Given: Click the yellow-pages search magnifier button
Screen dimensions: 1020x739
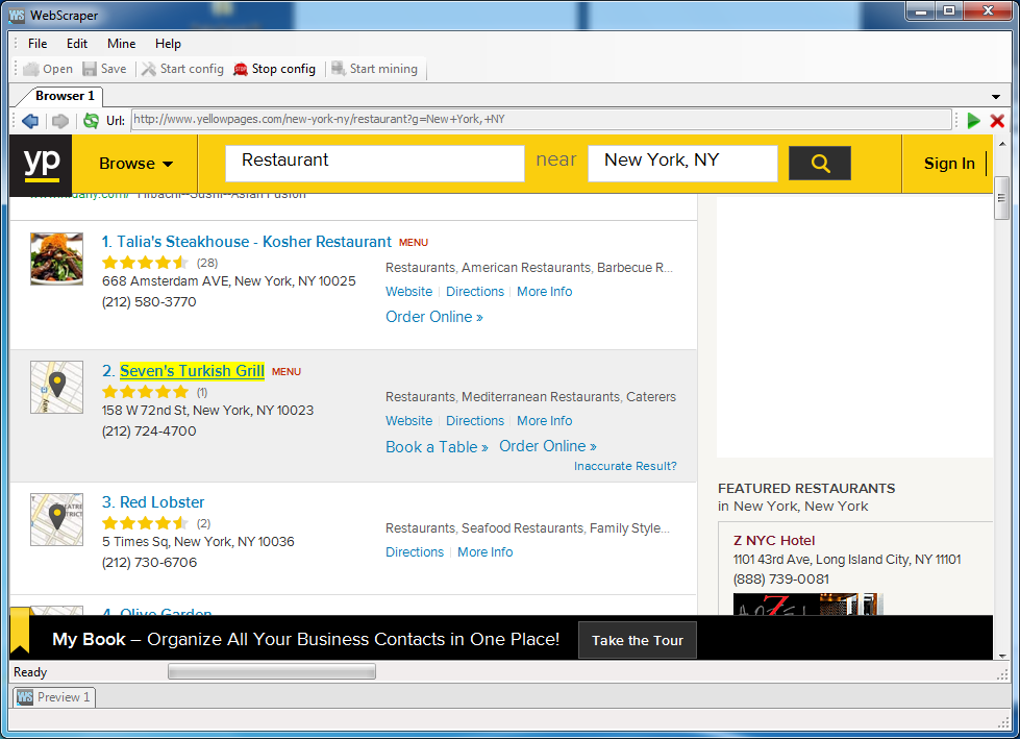Looking at the screenshot, I should click(820, 163).
